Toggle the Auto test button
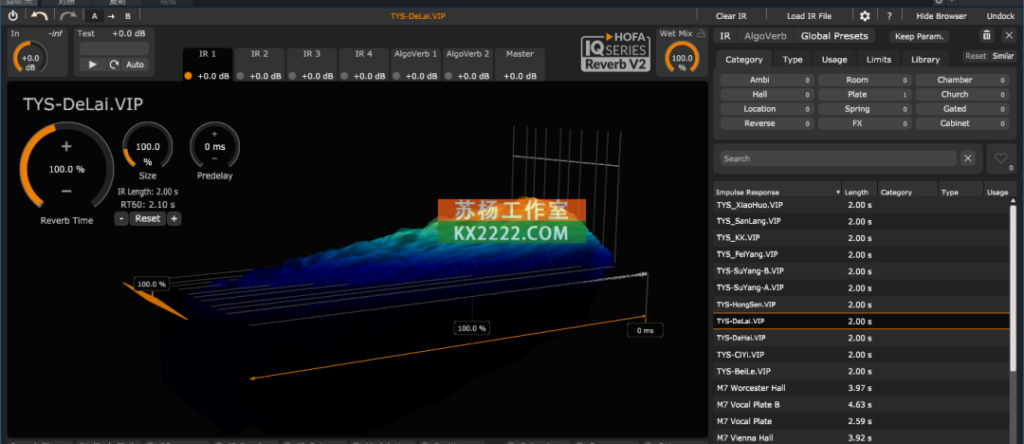This screenshot has width=1024, height=444. click(135, 65)
